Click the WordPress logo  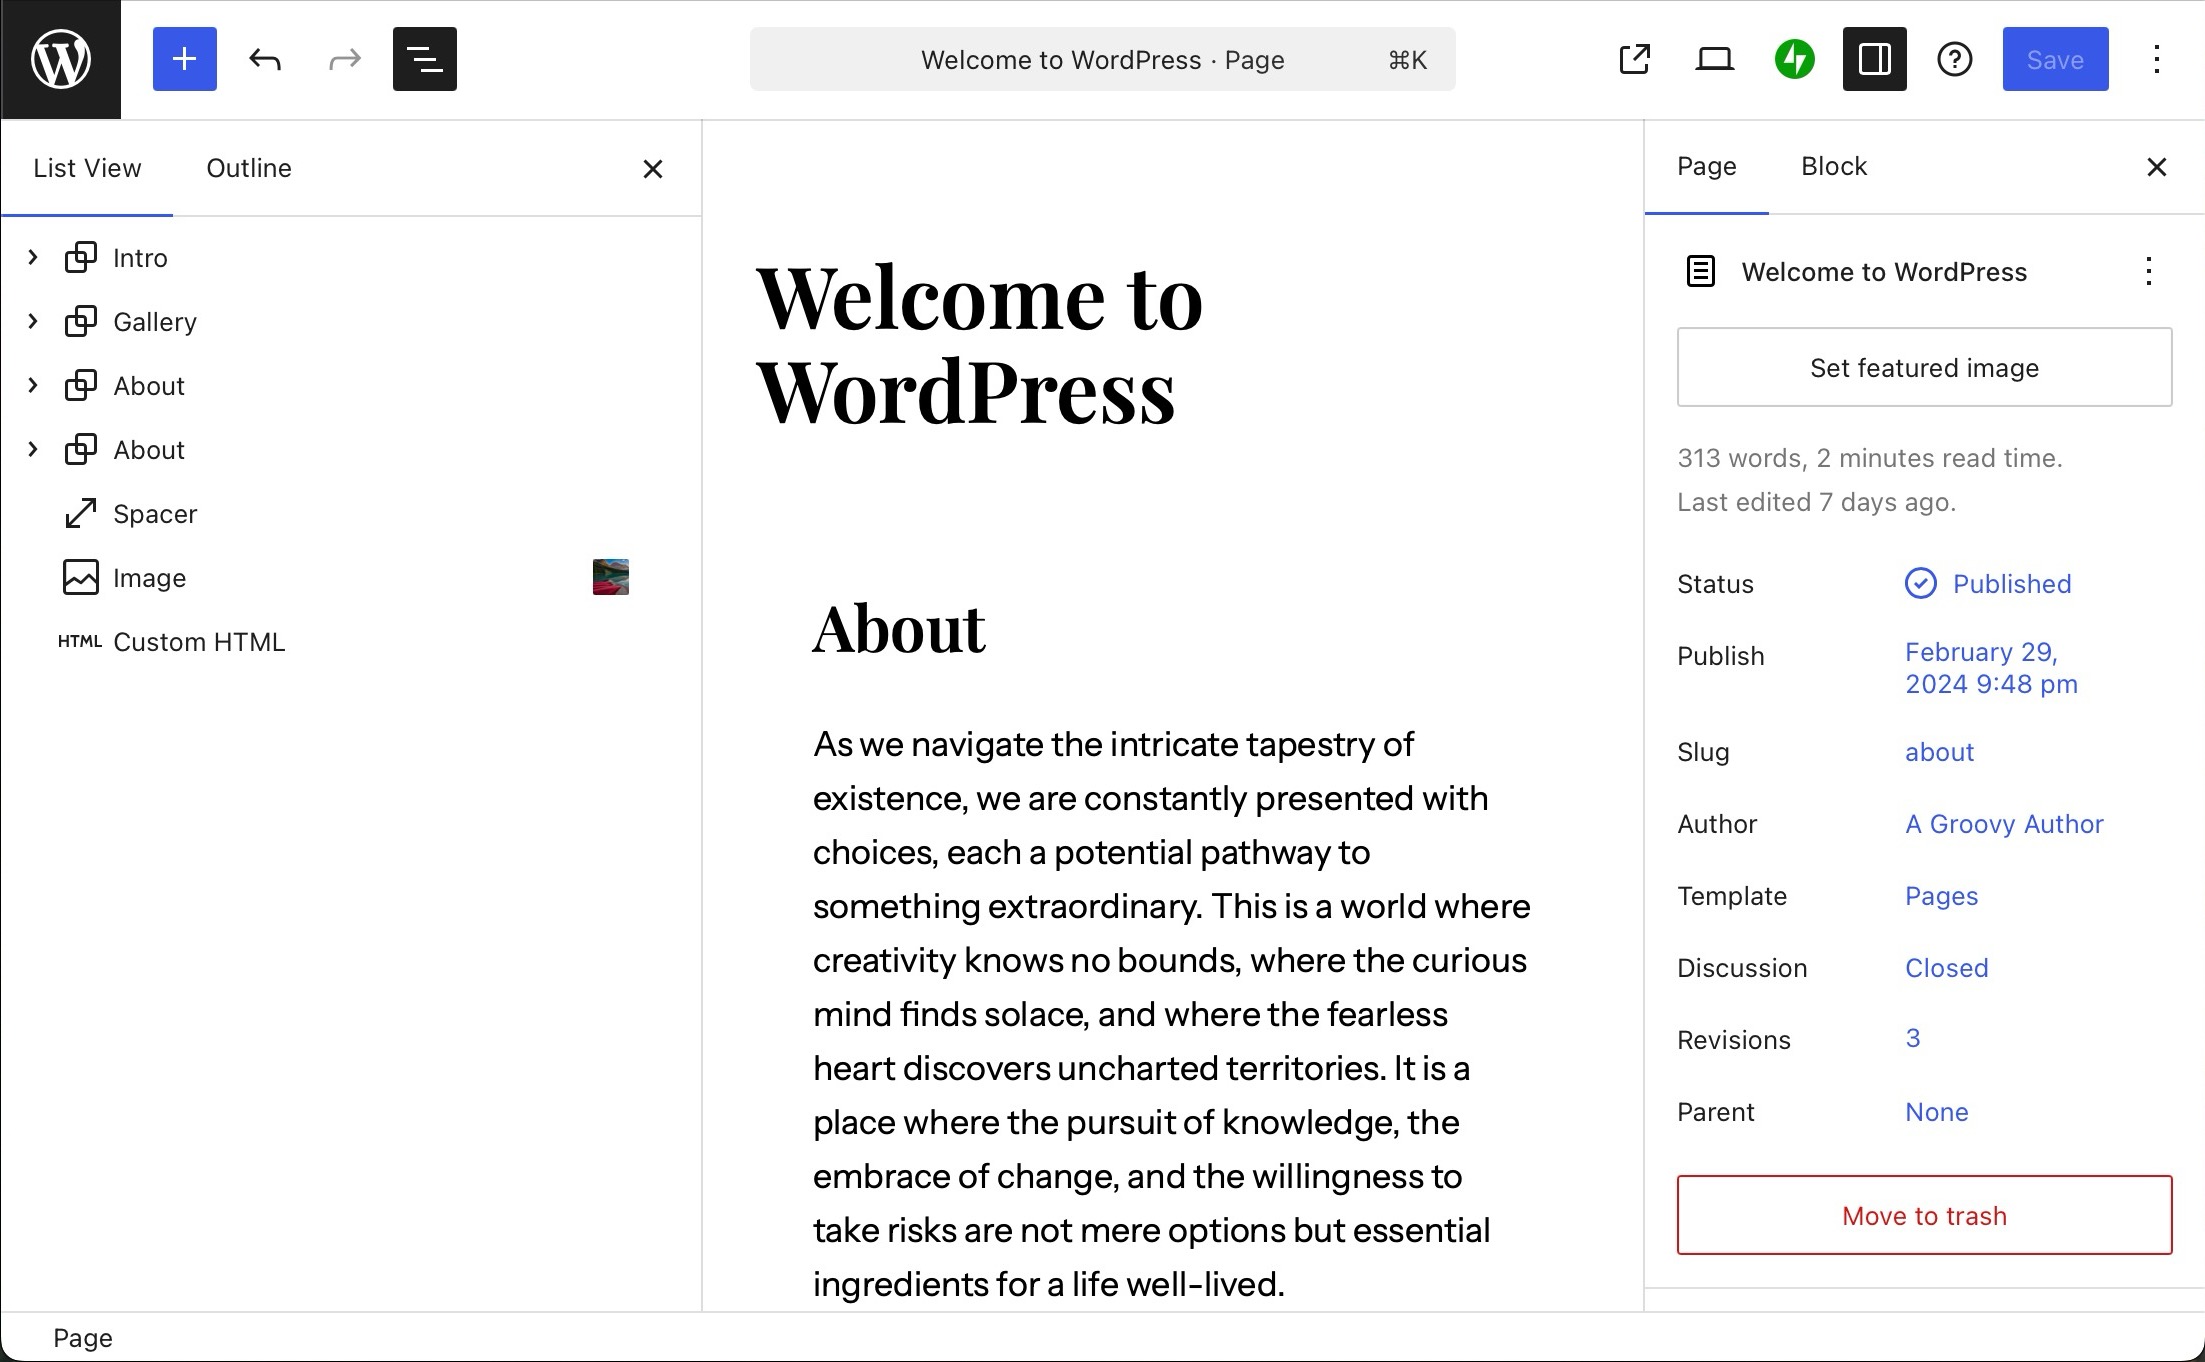point(60,59)
